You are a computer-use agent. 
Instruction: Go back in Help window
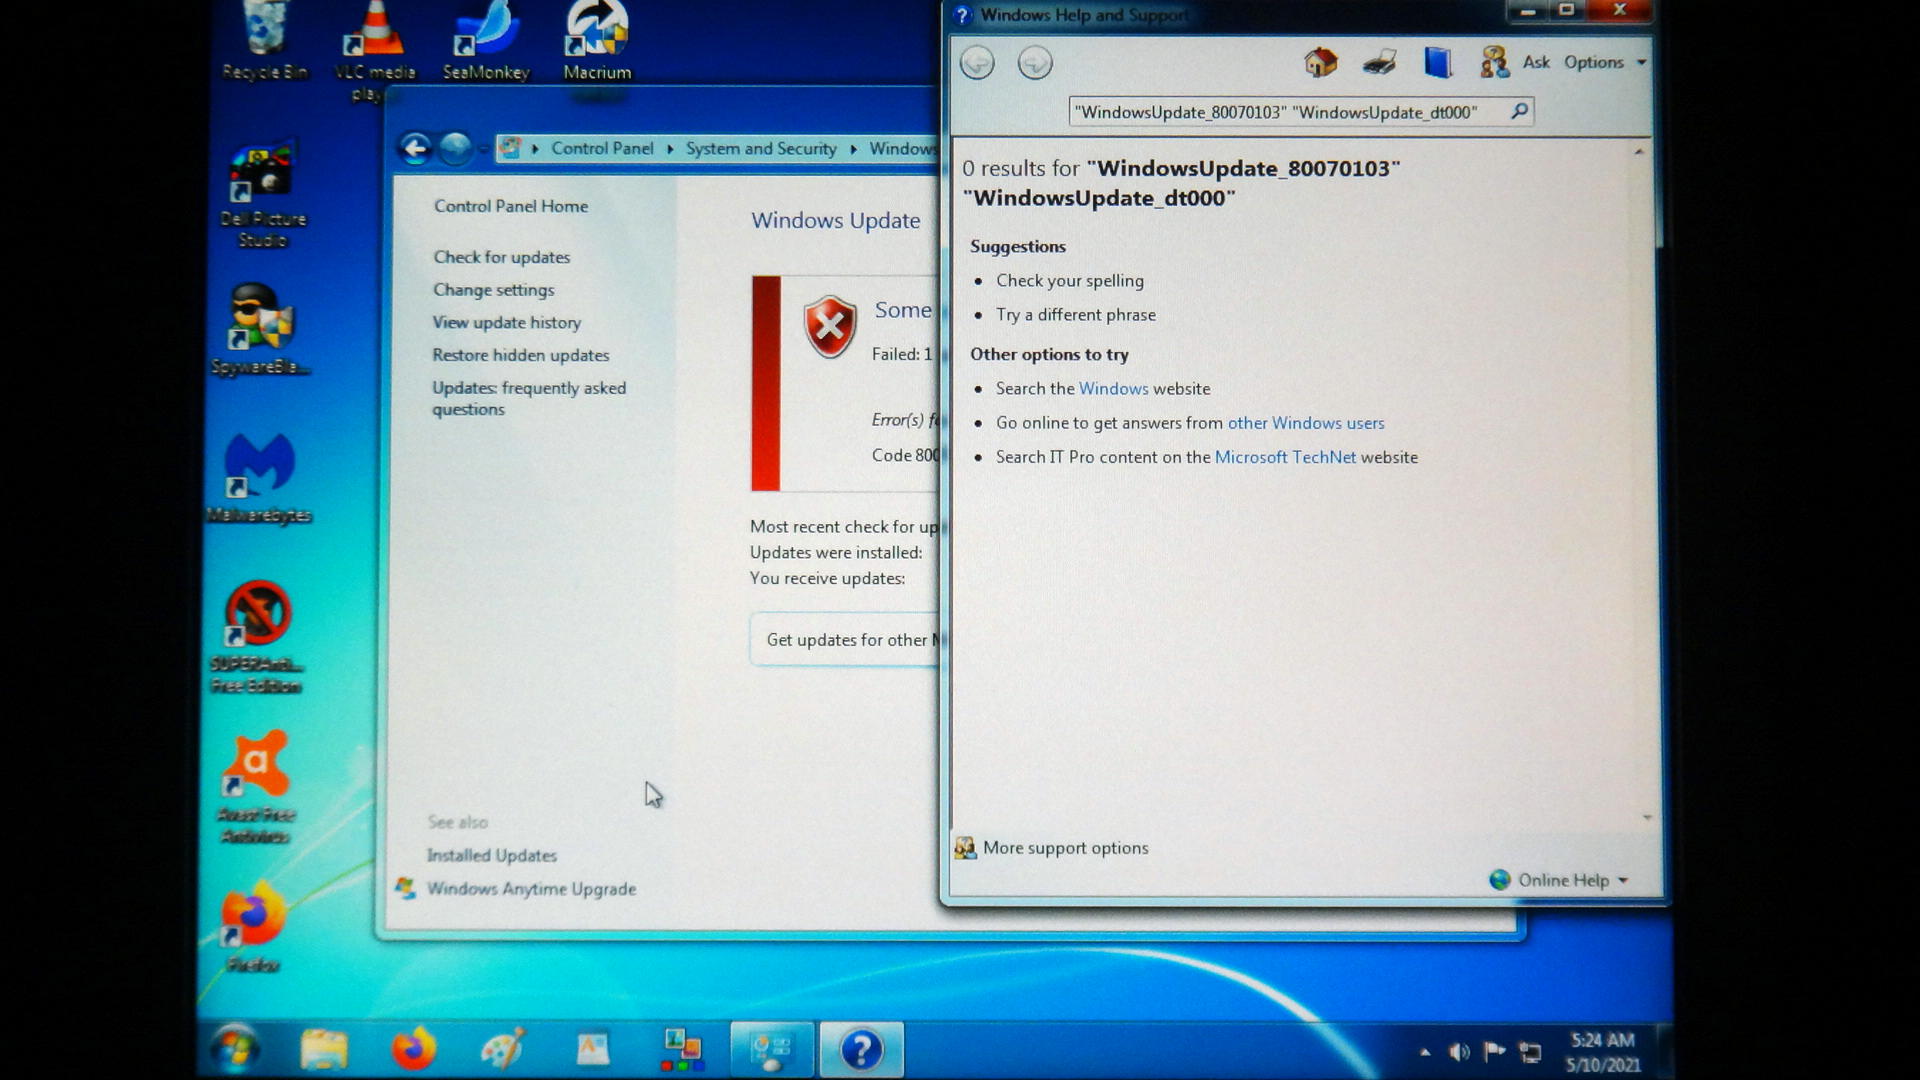[x=977, y=63]
